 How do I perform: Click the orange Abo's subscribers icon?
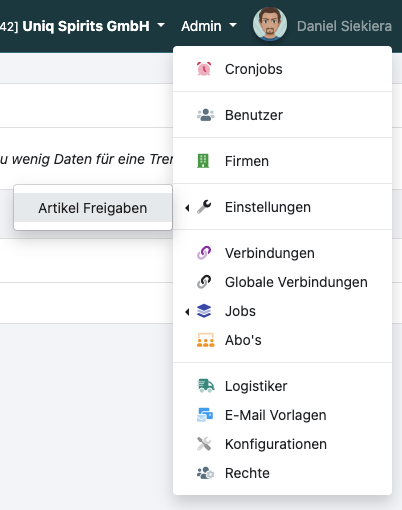pos(205,340)
